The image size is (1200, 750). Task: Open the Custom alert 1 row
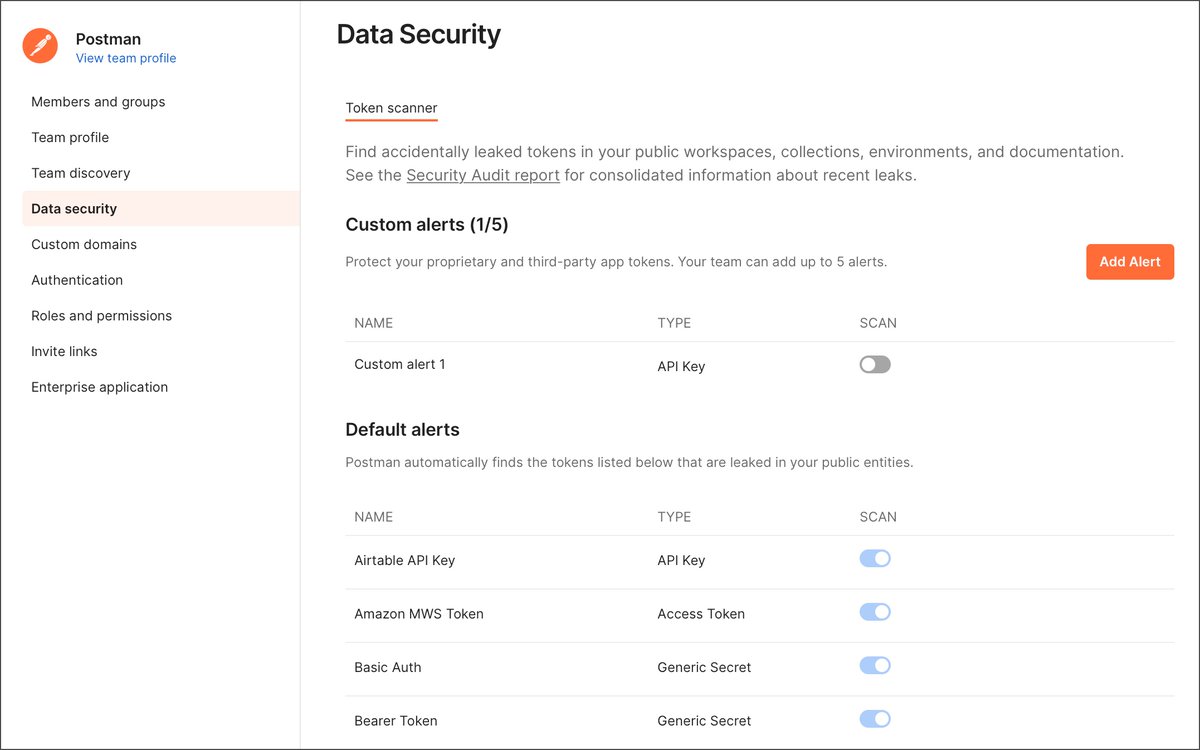tap(759, 365)
